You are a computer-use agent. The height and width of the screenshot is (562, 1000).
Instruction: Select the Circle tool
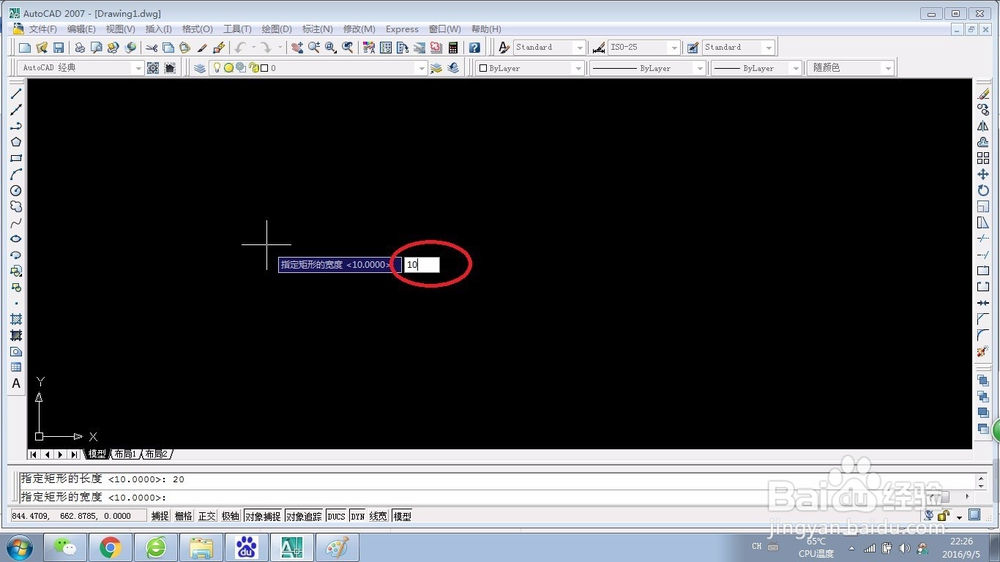(x=16, y=191)
